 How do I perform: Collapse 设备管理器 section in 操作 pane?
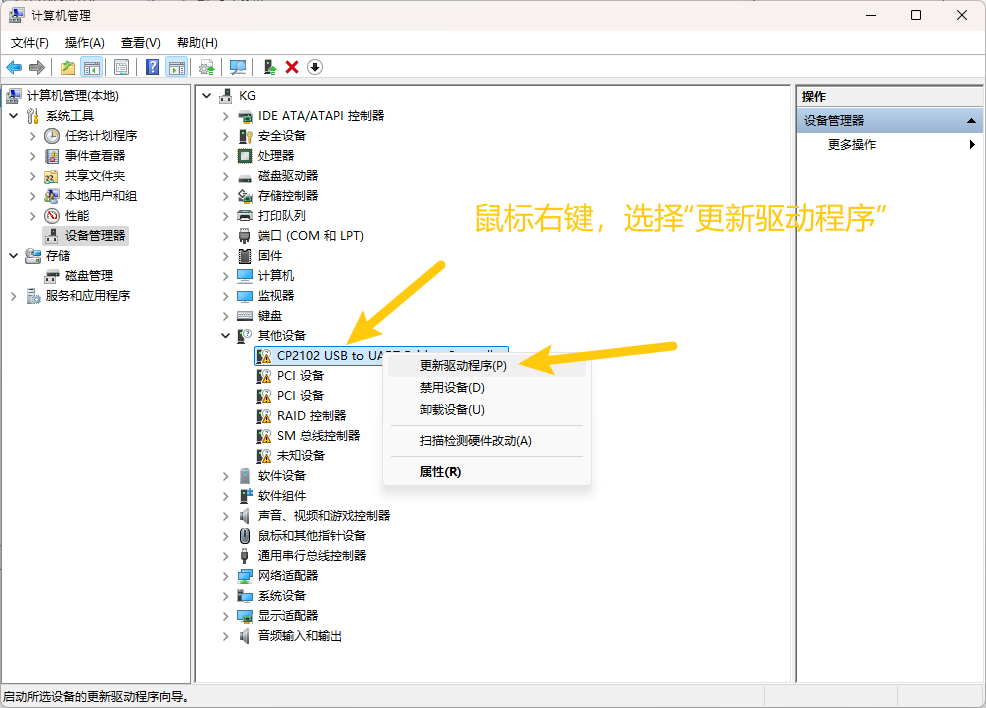pos(971,121)
